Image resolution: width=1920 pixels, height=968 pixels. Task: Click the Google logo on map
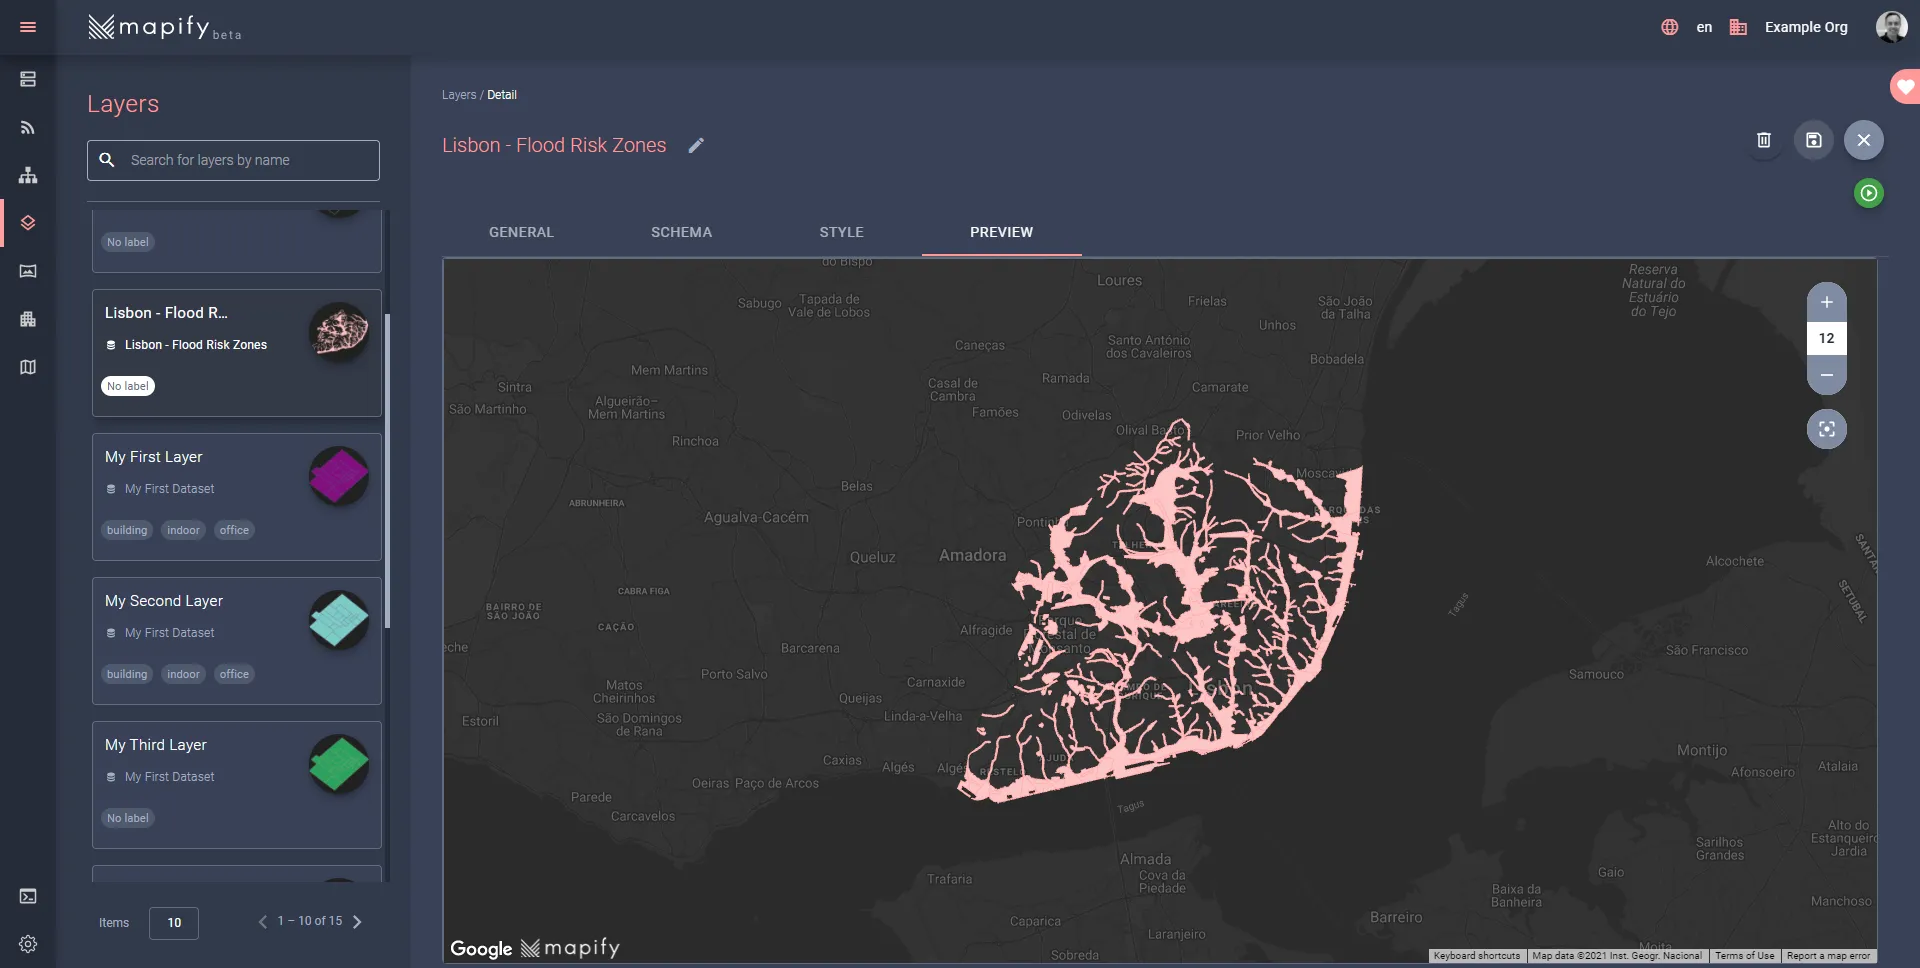pos(481,949)
